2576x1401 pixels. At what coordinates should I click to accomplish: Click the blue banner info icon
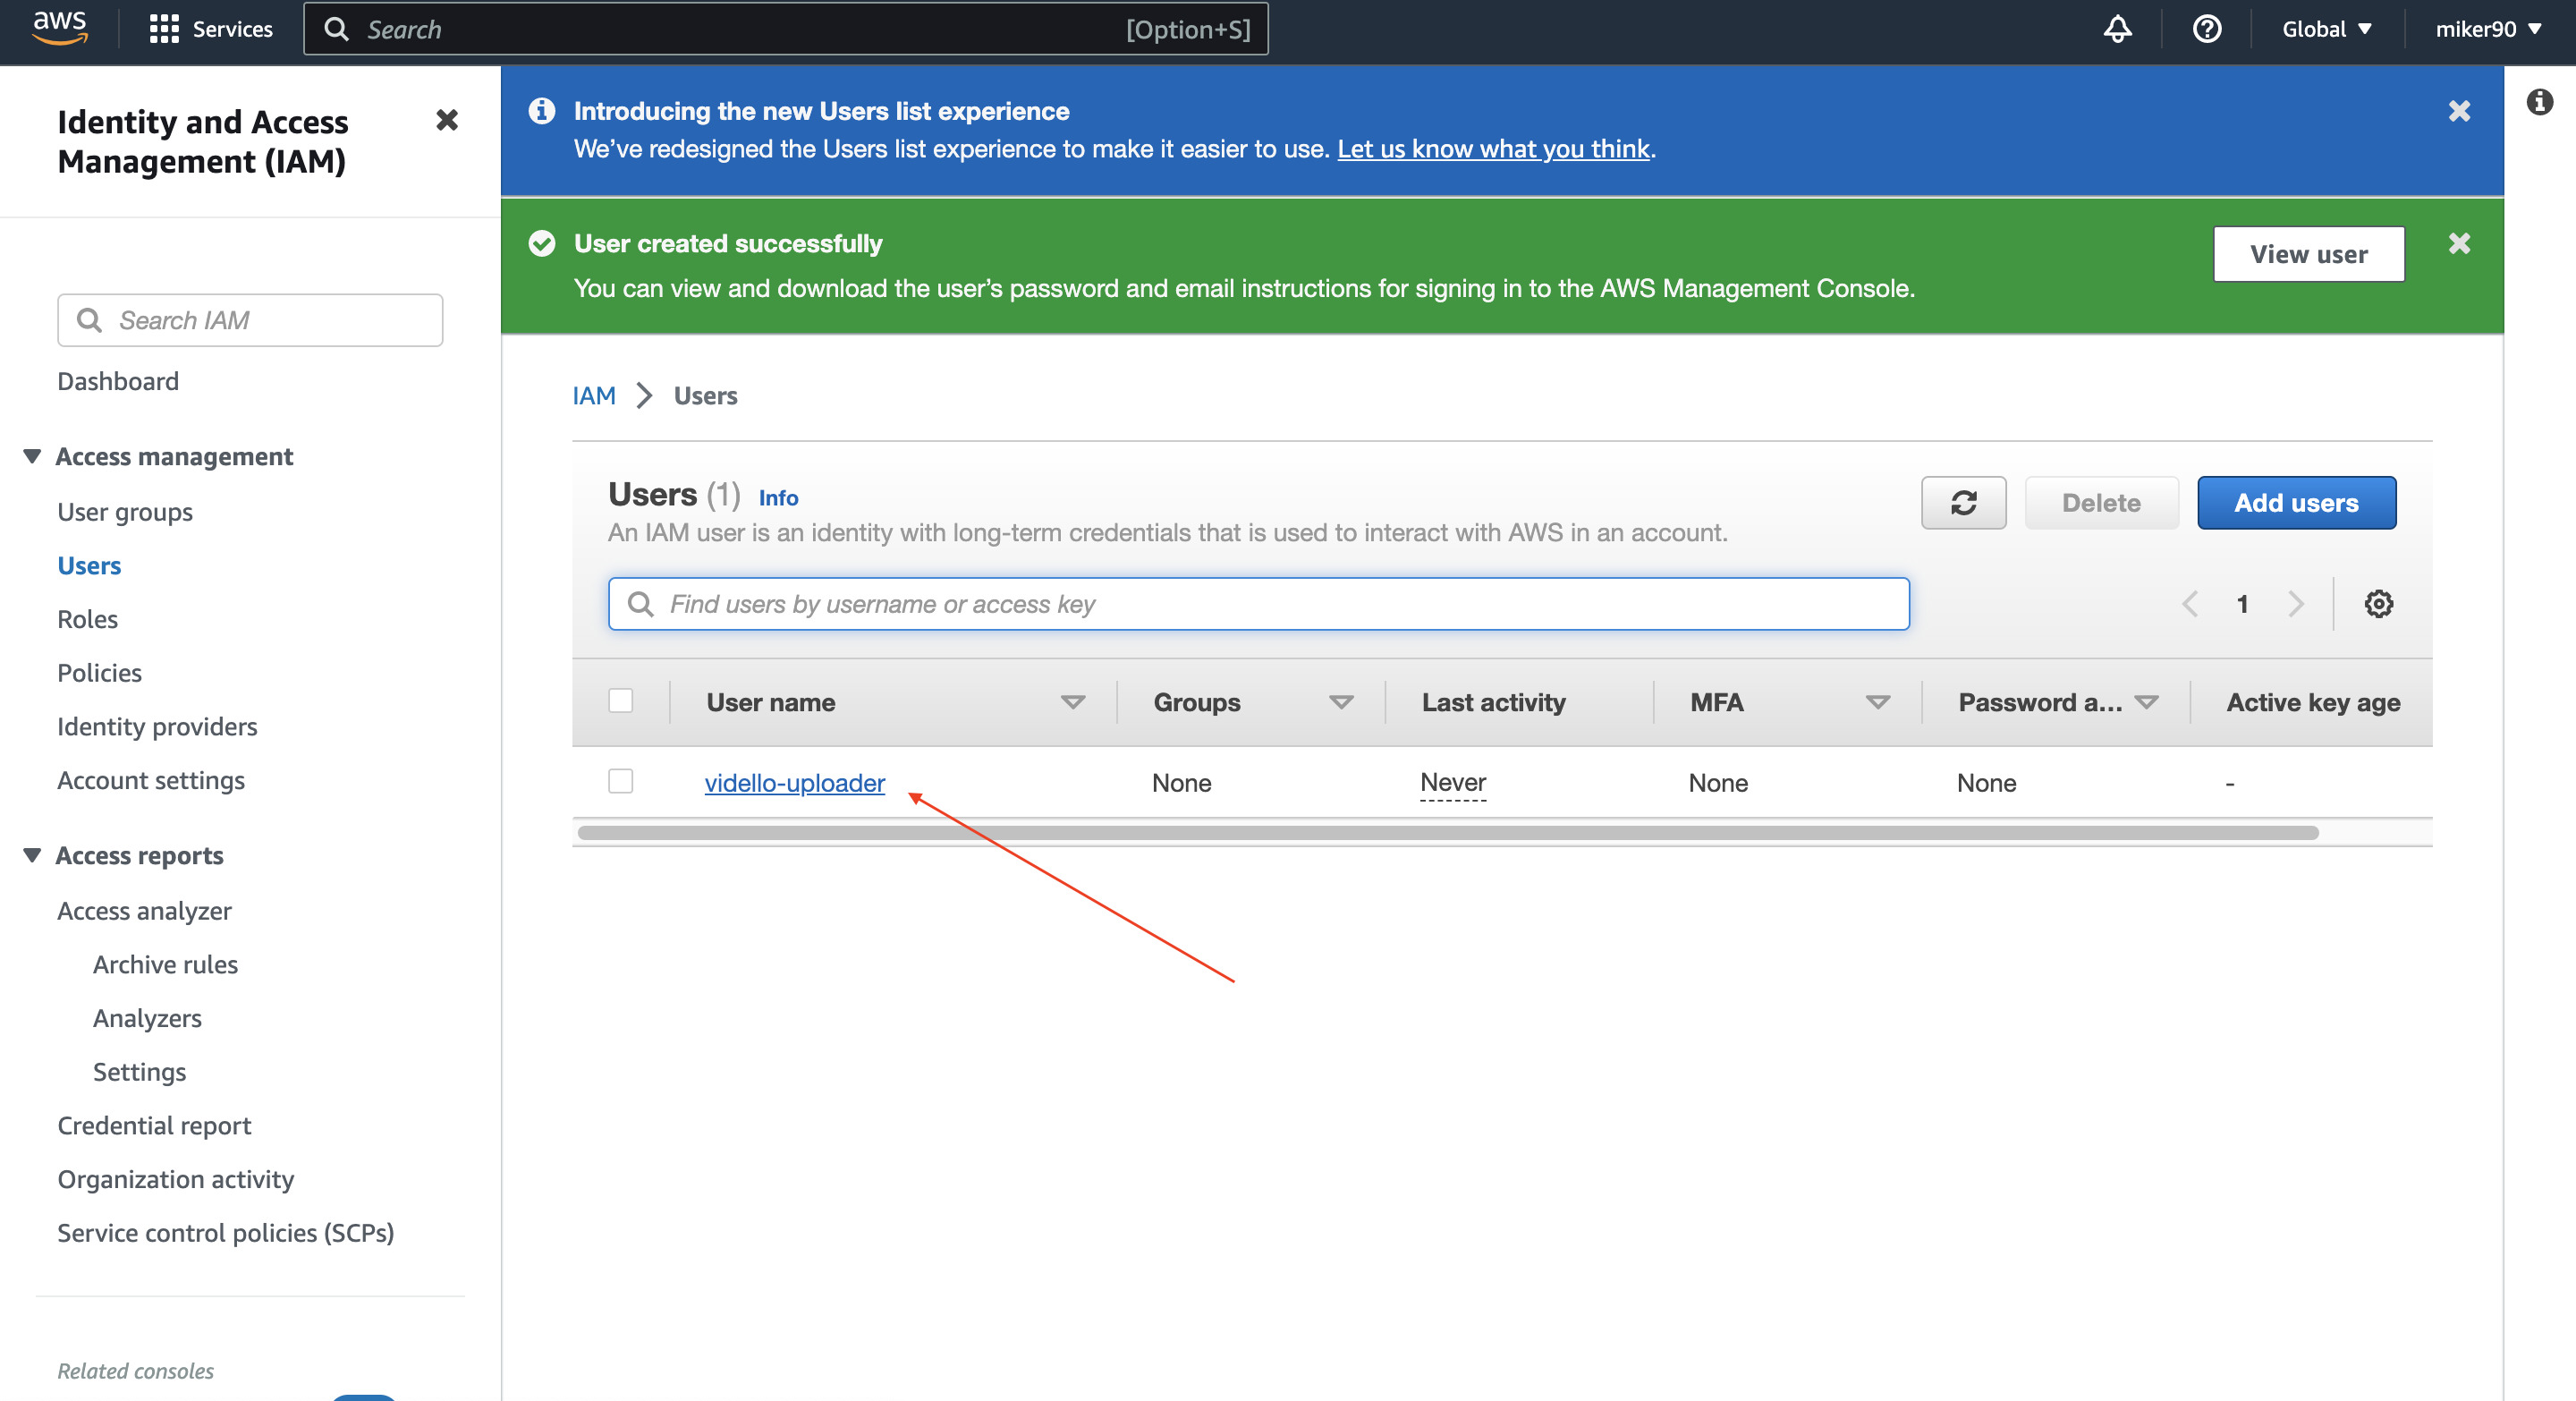point(542,111)
